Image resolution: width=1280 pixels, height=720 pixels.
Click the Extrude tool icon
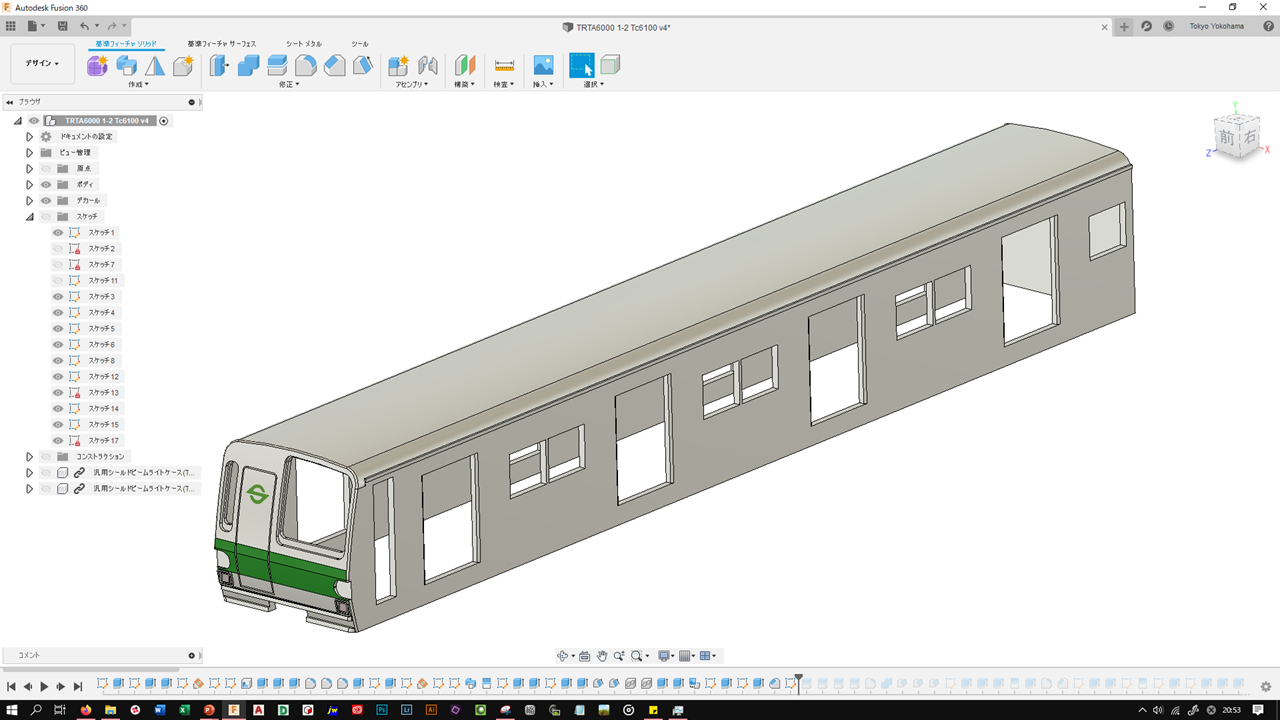(126, 66)
